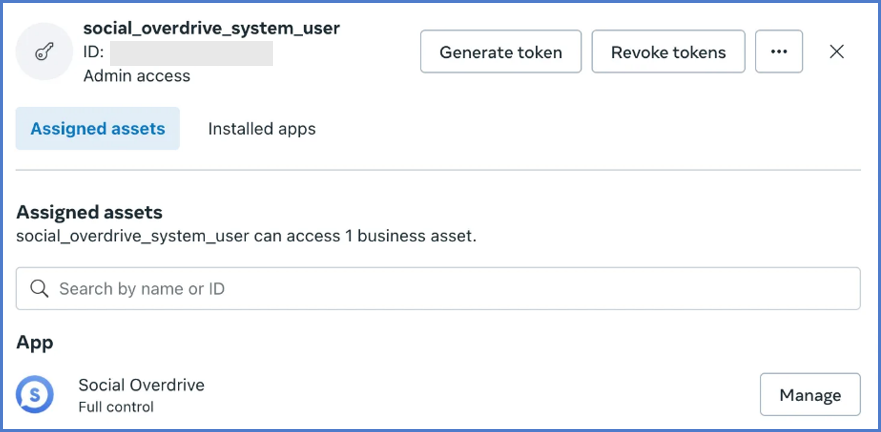Click the magnifier icon in search box
This screenshot has height=432, width=881.
coord(40,289)
